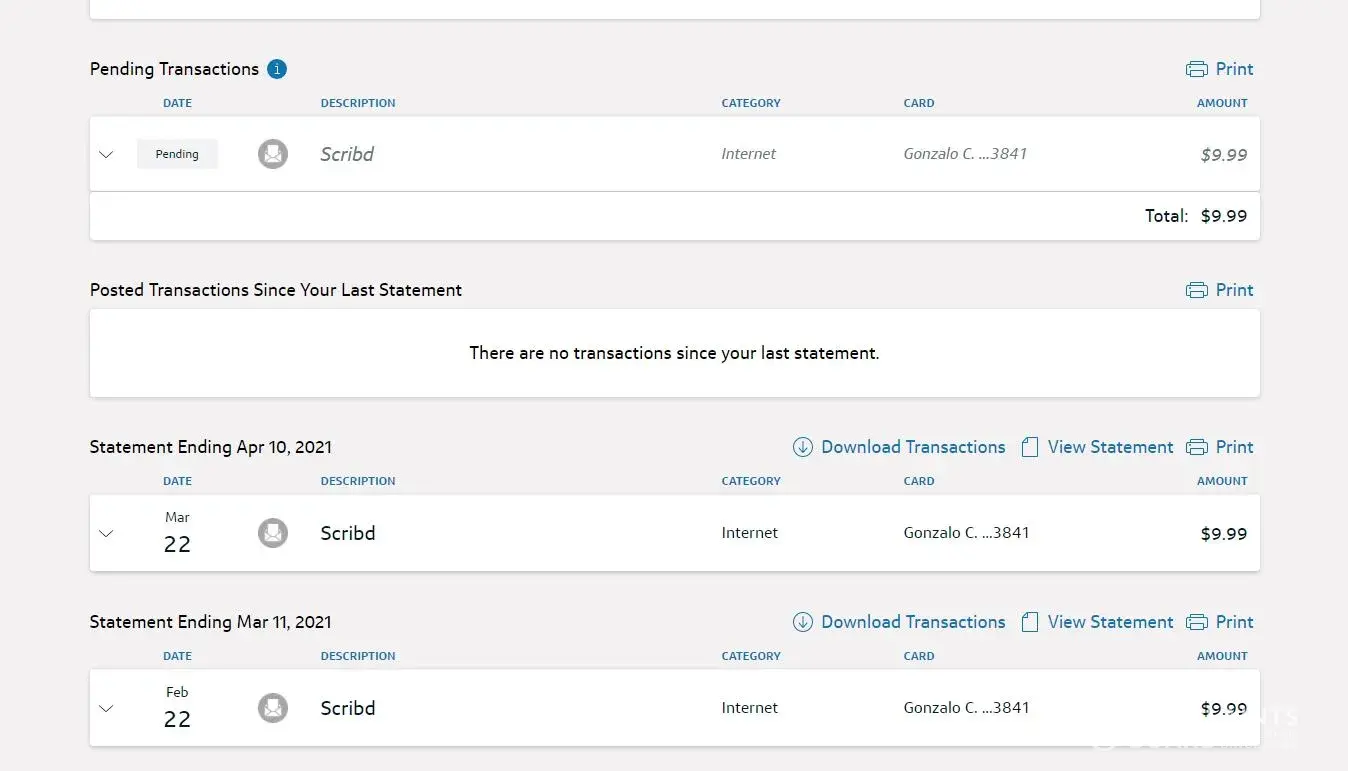Image resolution: width=1348 pixels, height=771 pixels.
Task: Click document icon for Apr 10, 2021 statement
Action: coord(1029,447)
